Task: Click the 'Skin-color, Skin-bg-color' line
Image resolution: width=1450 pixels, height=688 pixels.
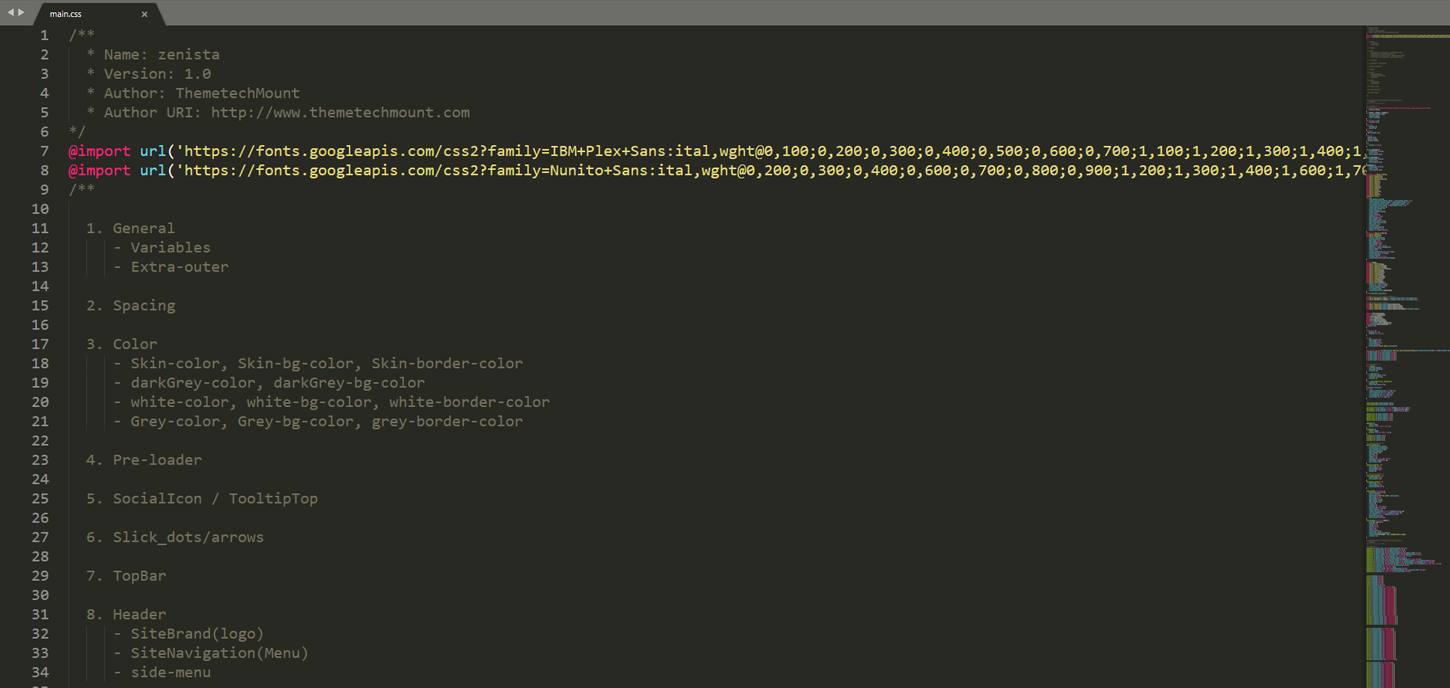Action: click(x=318, y=363)
